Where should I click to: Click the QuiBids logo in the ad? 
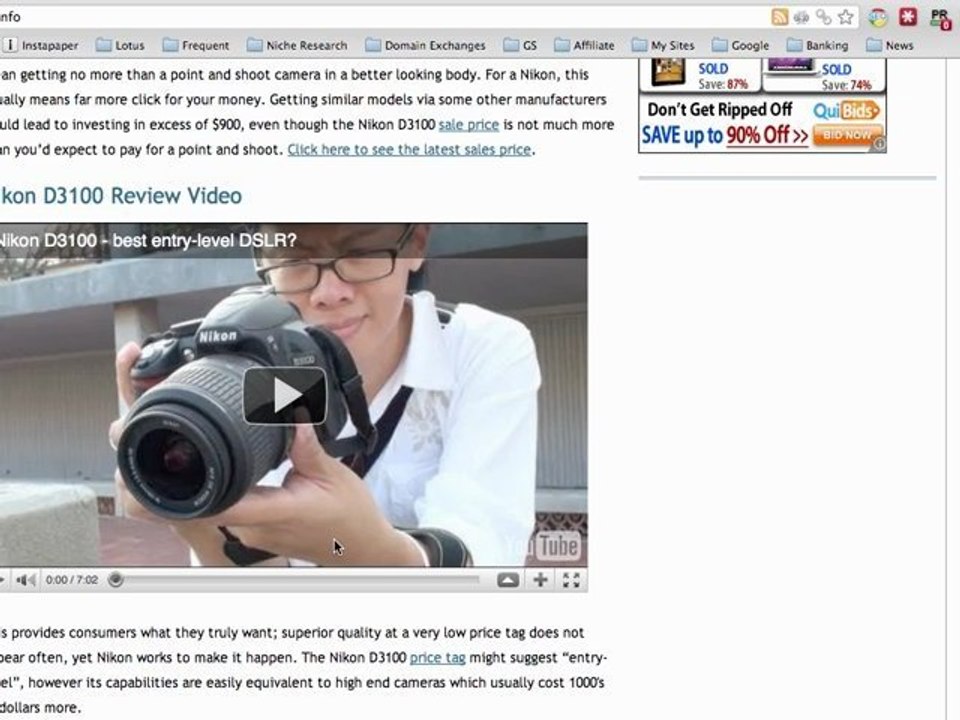coord(846,110)
